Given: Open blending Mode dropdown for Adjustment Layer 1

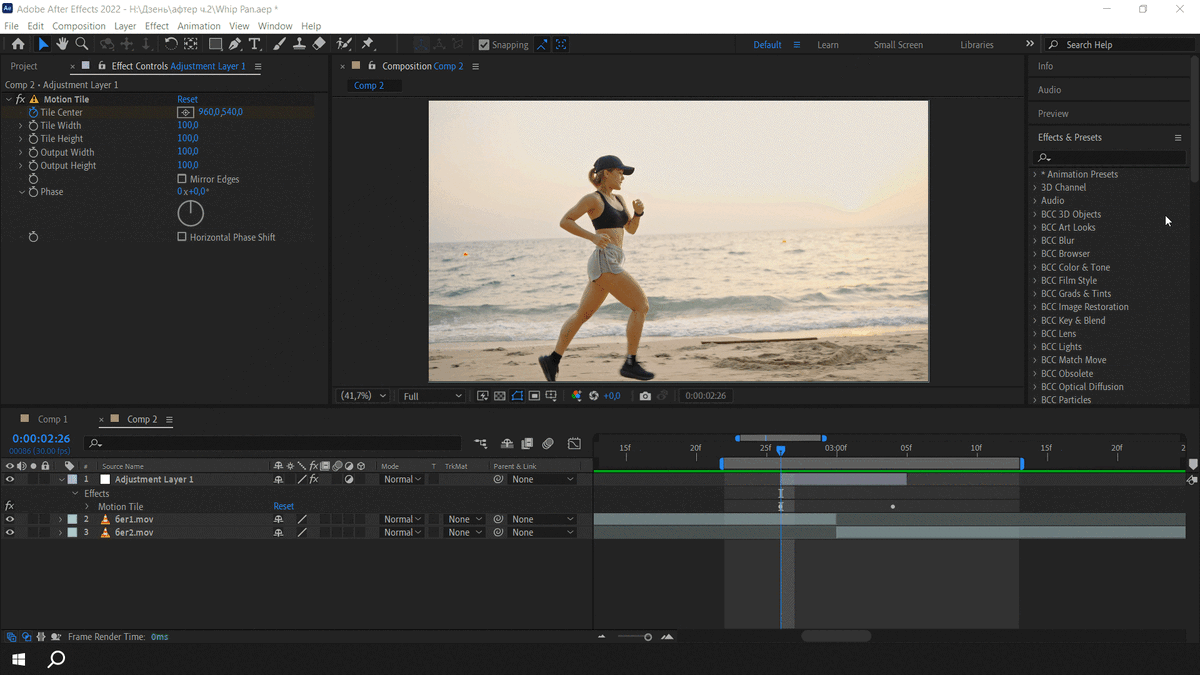Looking at the screenshot, I should coord(402,480).
